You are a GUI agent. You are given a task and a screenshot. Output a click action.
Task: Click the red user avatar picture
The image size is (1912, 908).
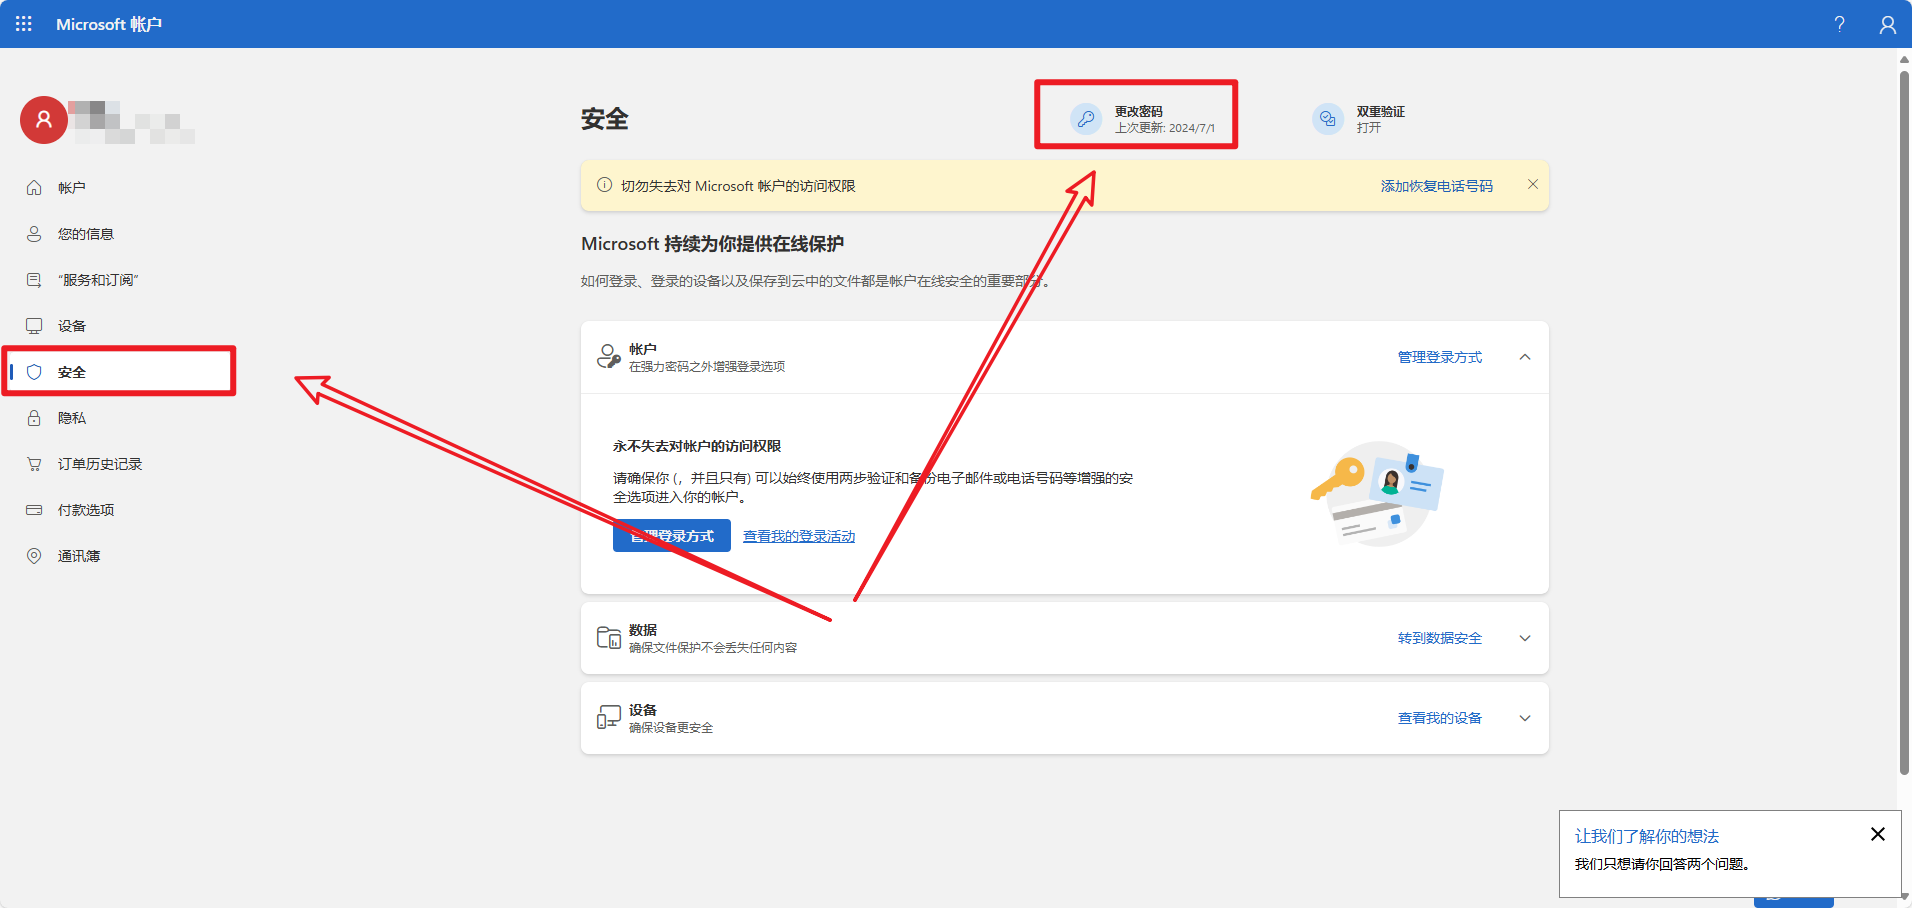[44, 120]
